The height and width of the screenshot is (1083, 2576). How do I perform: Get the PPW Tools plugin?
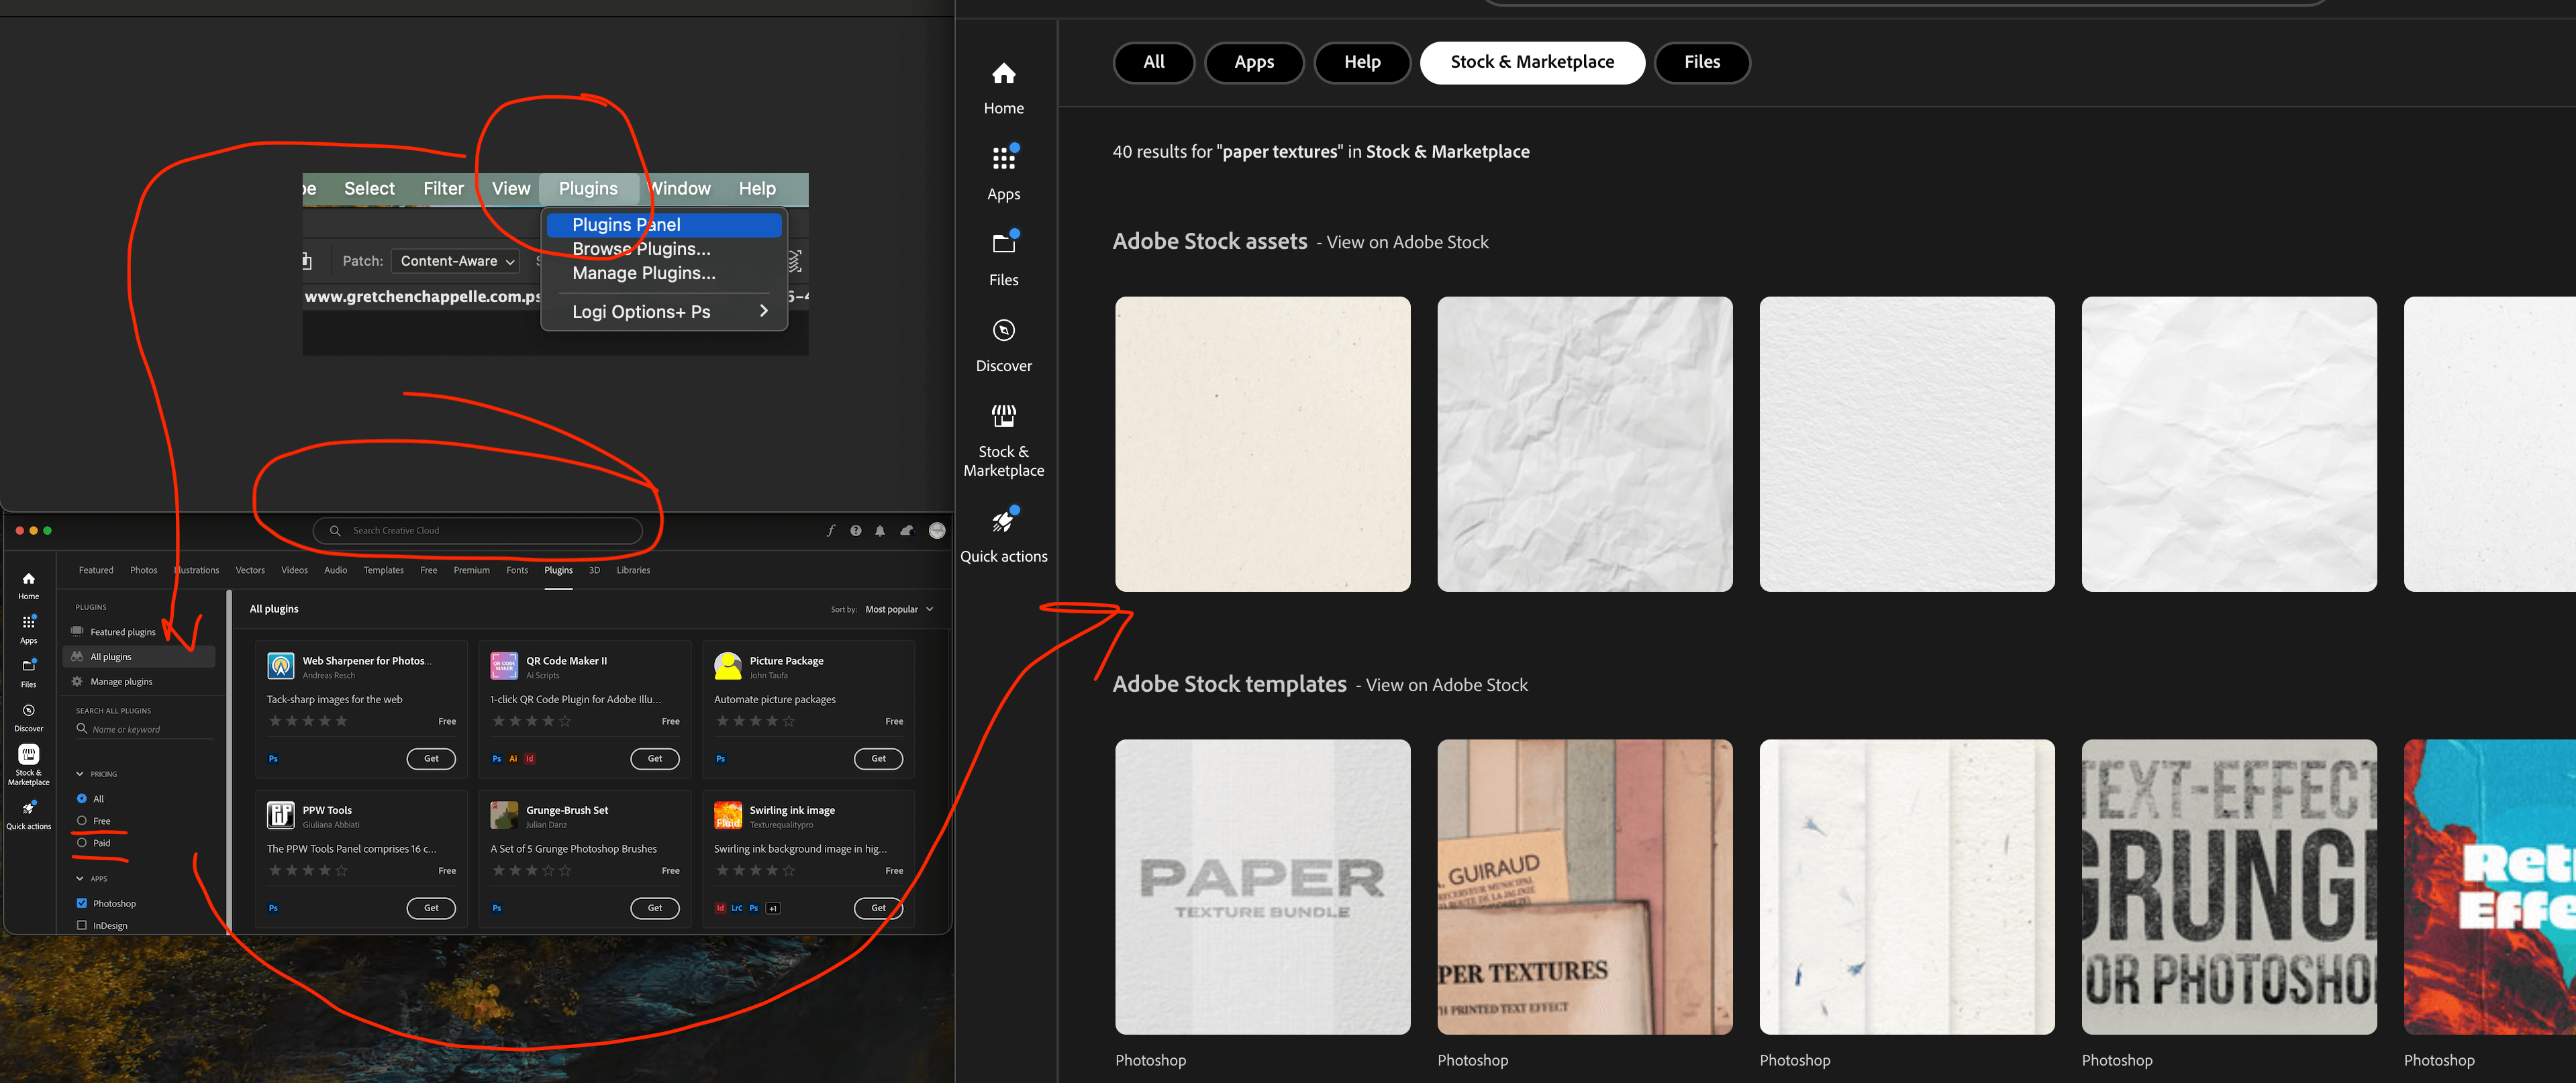[431, 908]
